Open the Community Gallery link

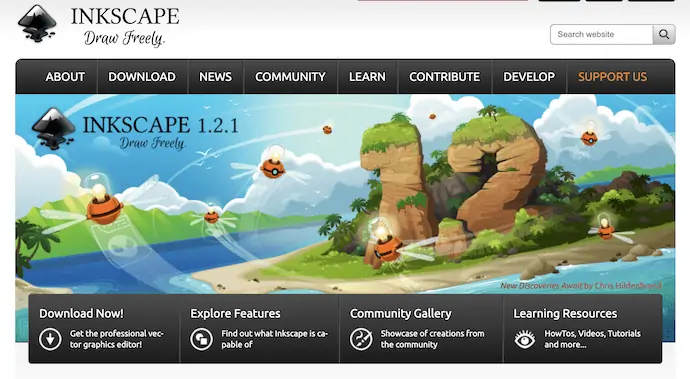point(400,313)
